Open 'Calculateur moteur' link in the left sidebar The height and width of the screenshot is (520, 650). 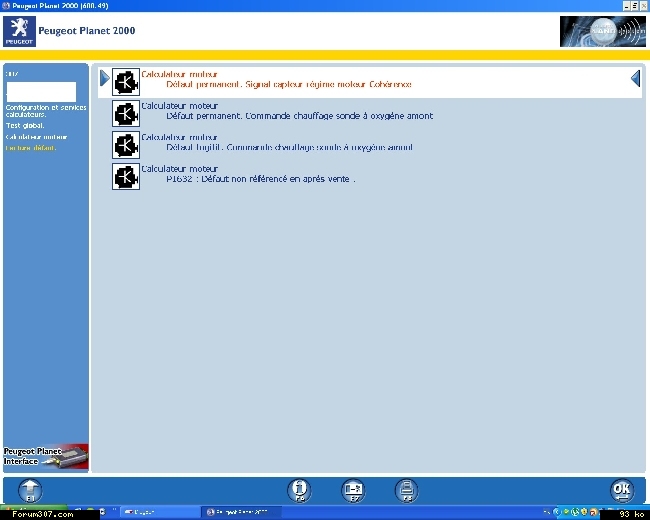pyautogui.click(x=36, y=136)
